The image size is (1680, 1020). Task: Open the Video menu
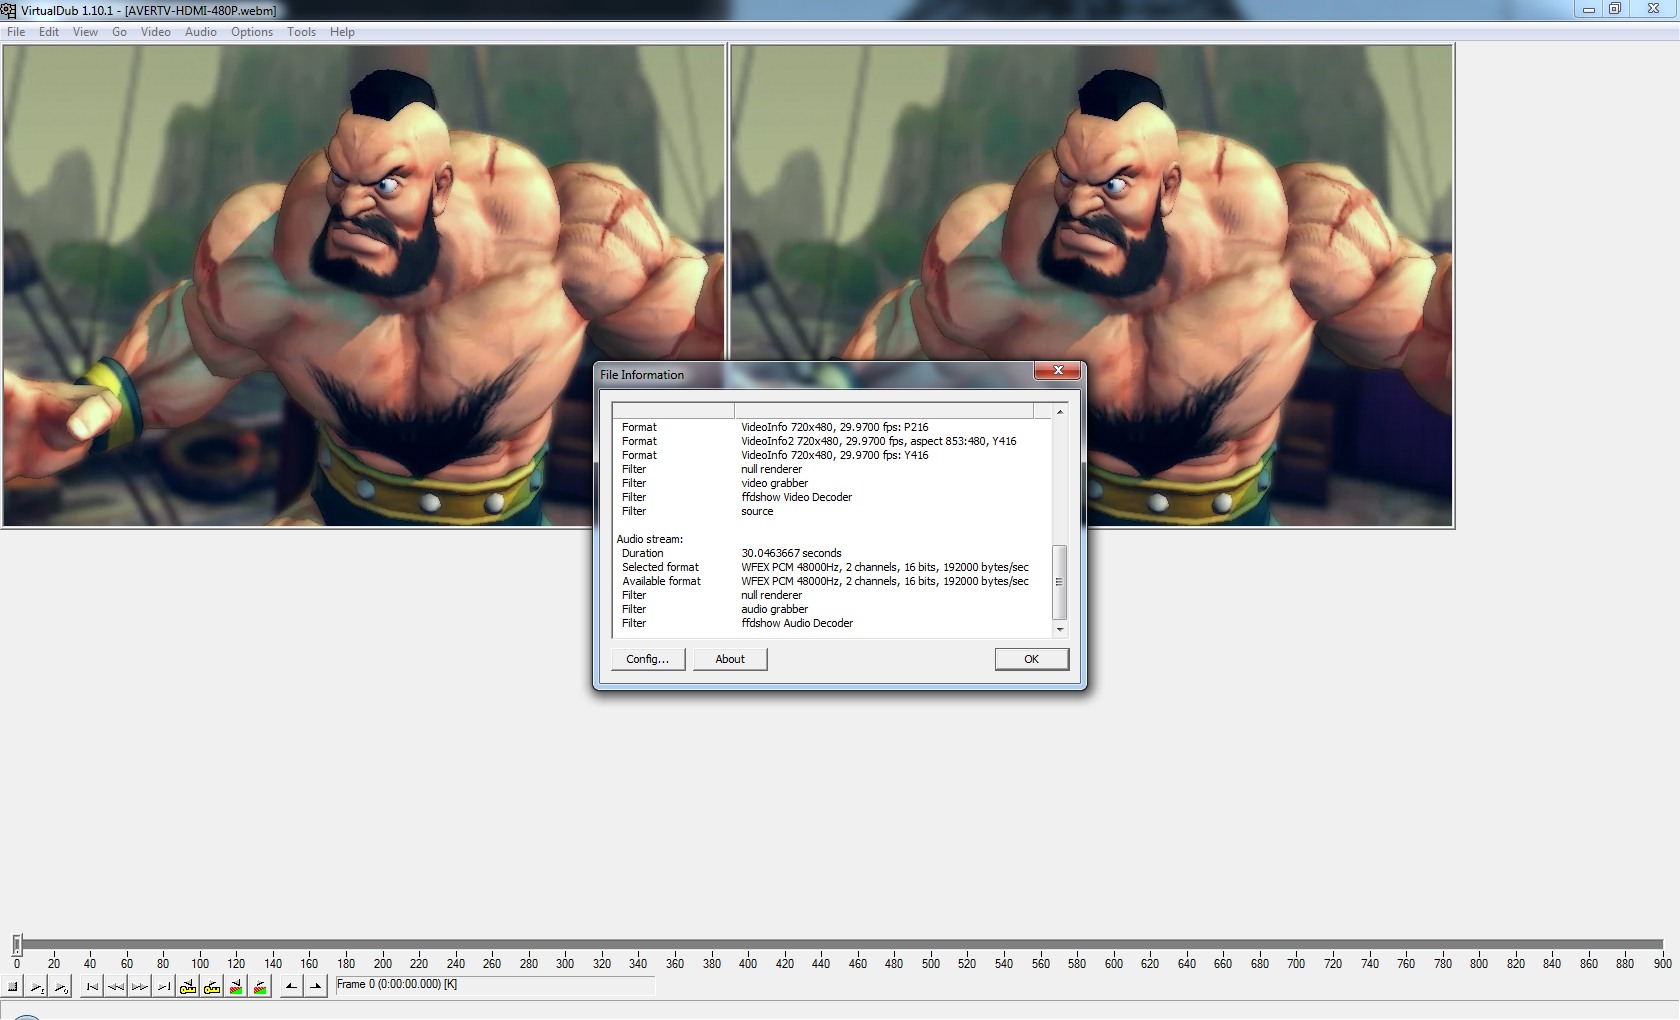[x=155, y=32]
